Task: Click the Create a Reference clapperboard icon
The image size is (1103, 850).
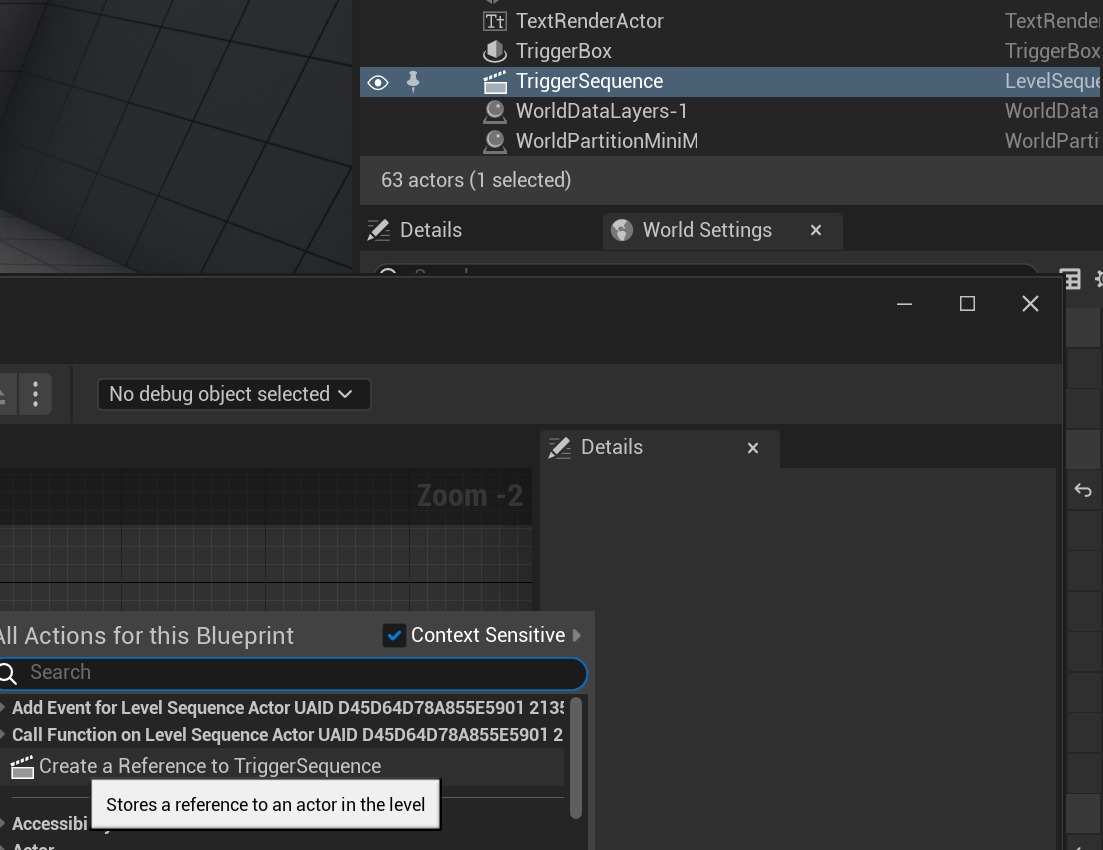Action: [x=23, y=767]
